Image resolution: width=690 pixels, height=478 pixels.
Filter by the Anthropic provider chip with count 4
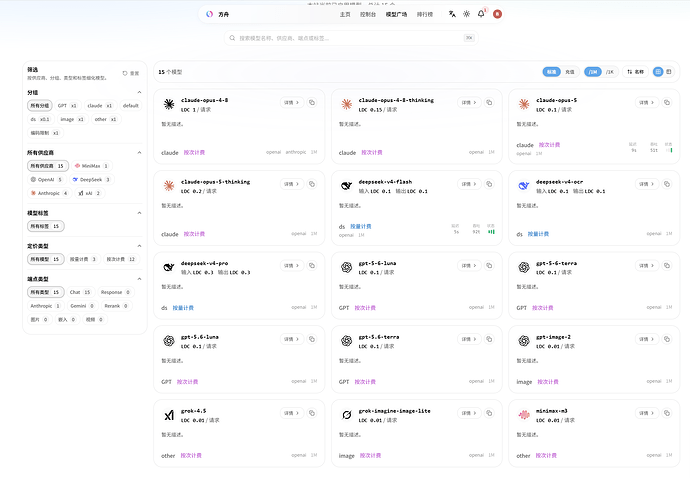tap(49, 193)
